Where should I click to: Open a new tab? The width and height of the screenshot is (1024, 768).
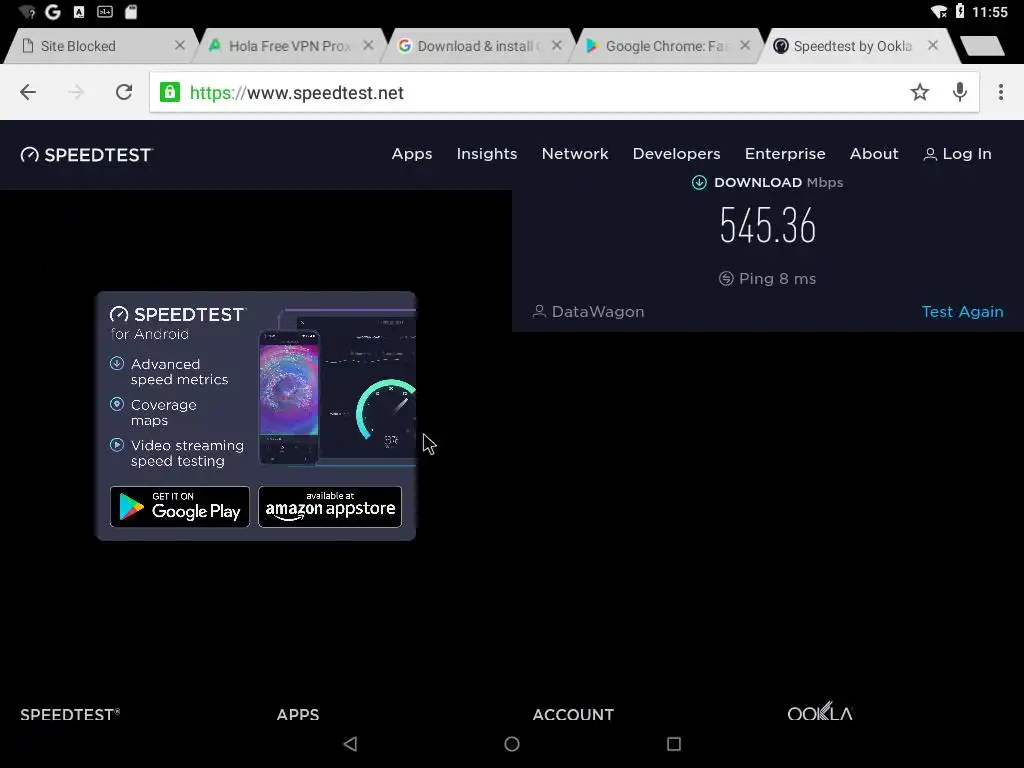(982, 46)
